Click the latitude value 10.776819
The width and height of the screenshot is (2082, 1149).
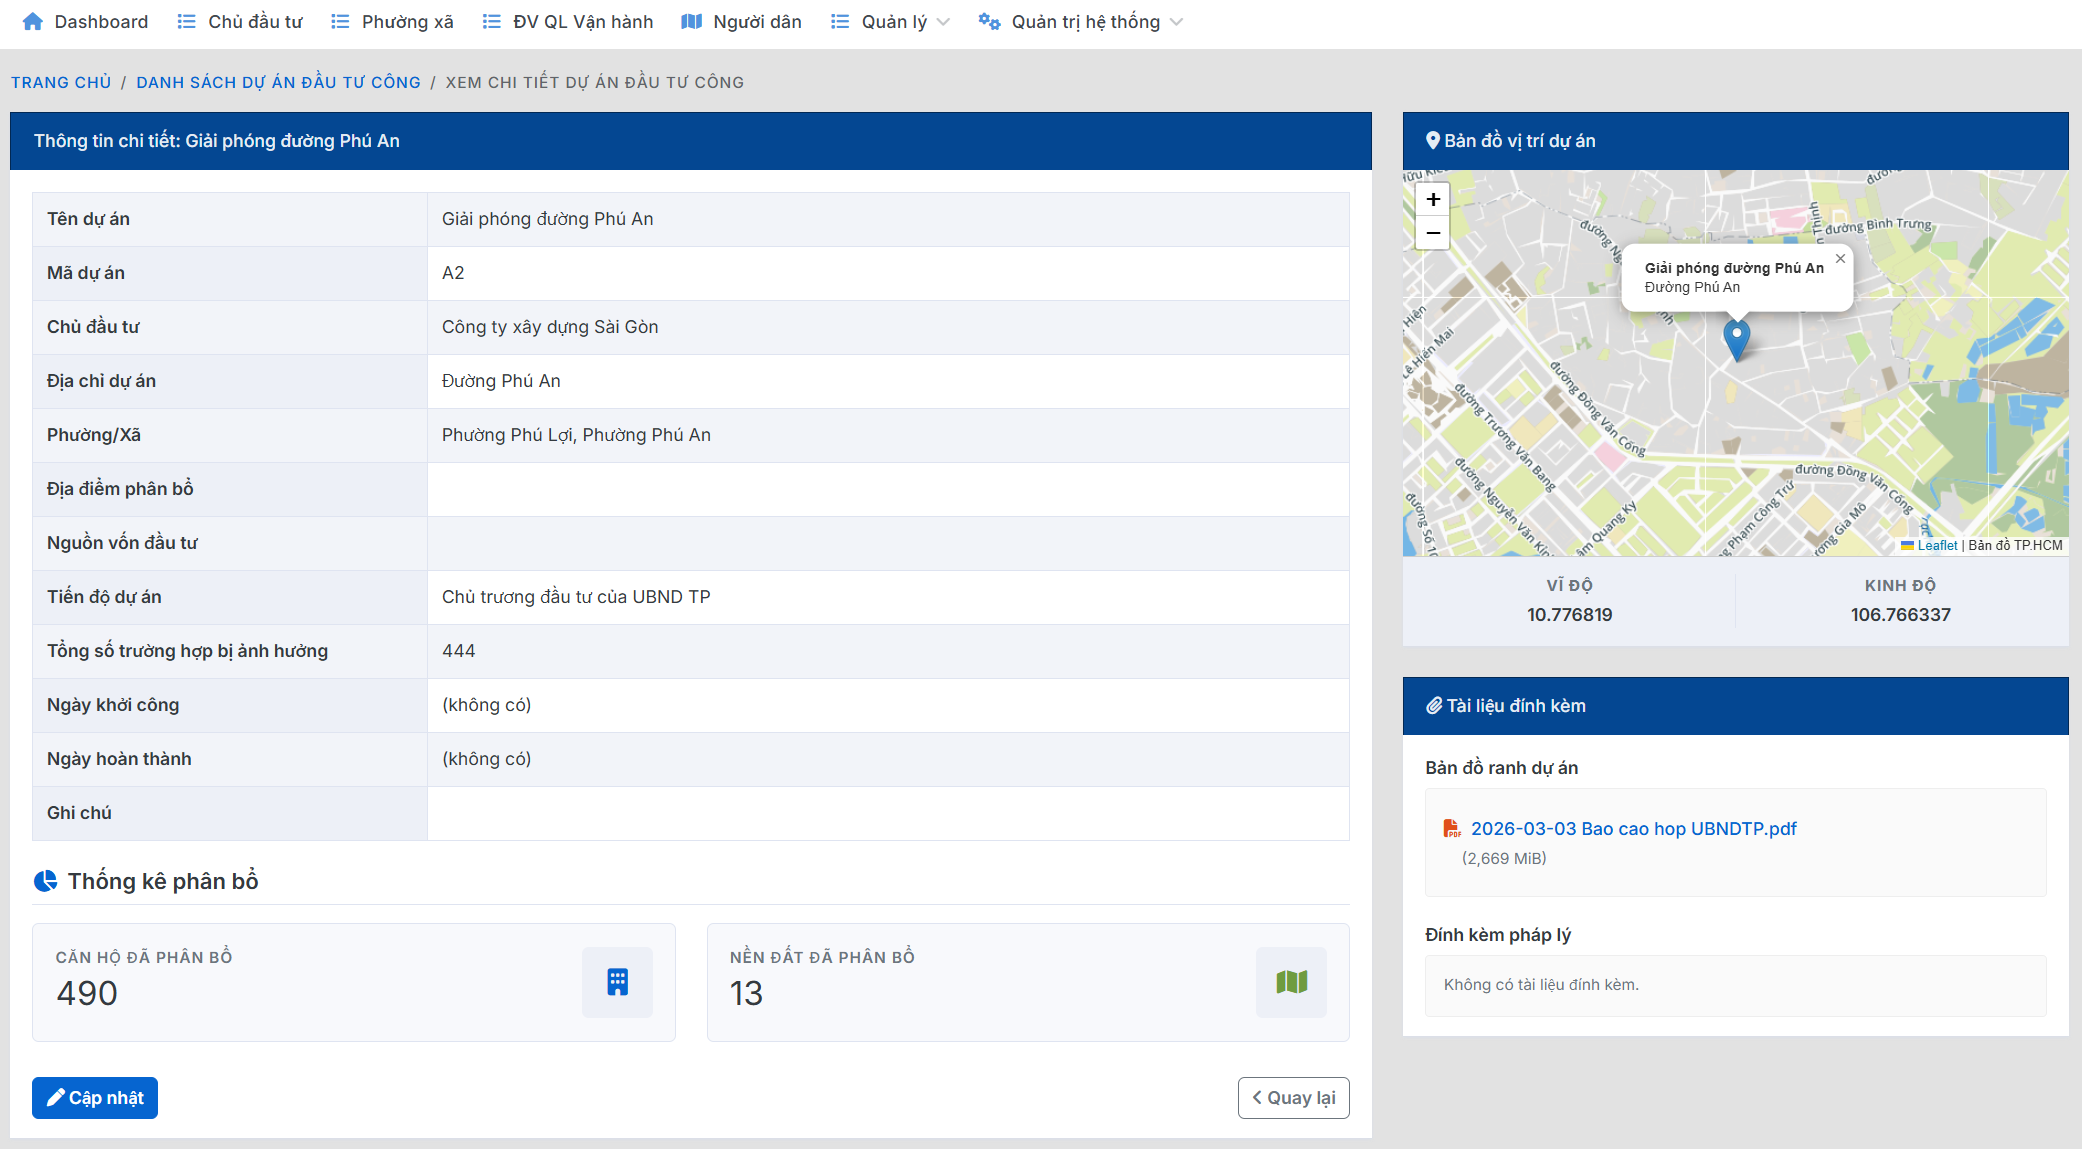click(1570, 615)
